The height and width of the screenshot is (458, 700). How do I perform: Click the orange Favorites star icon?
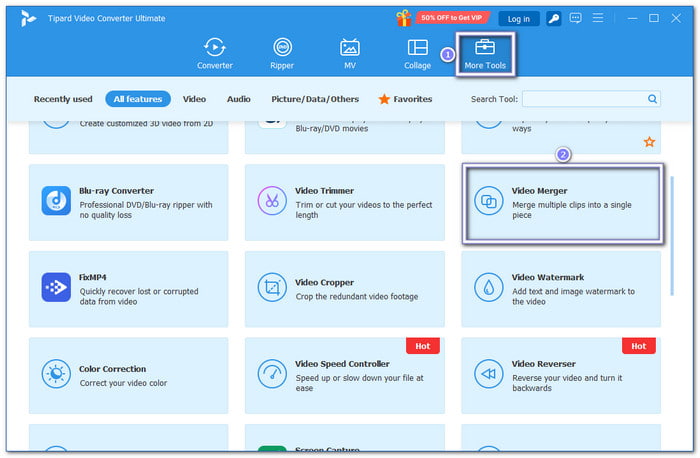tap(384, 99)
